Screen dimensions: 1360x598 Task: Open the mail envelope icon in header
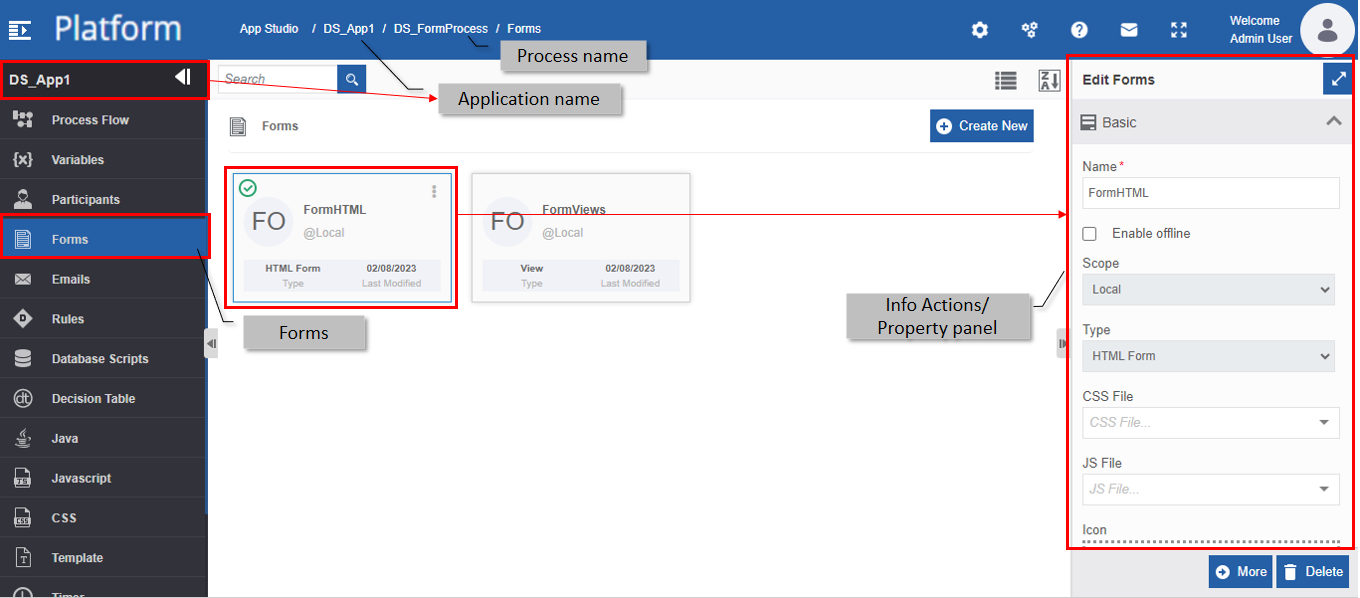[1129, 30]
